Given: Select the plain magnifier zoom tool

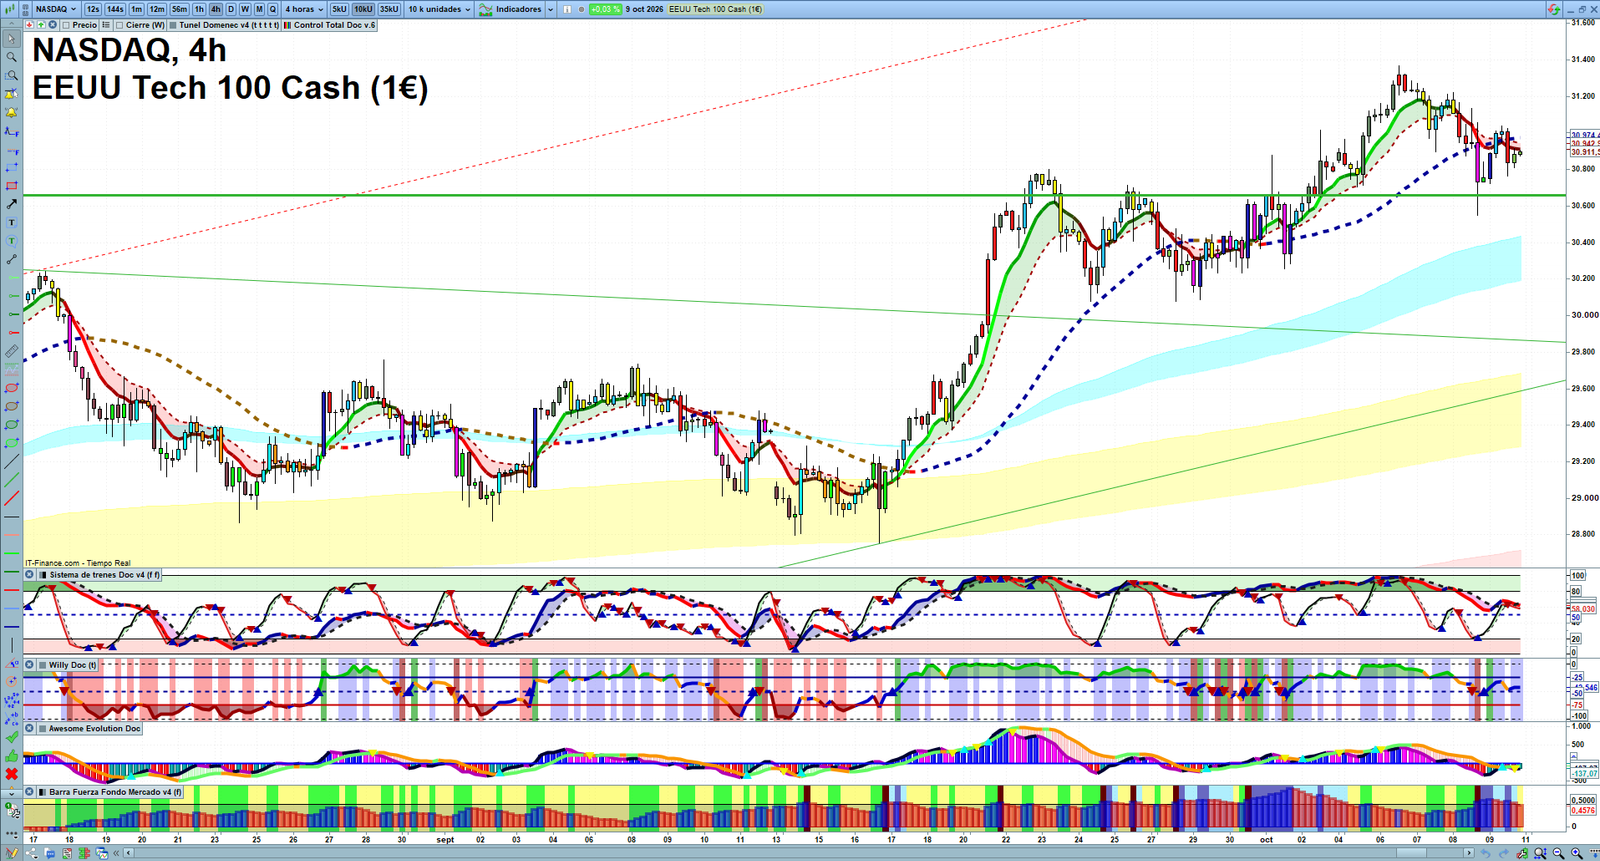Looking at the screenshot, I should pyautogui.click(x=11, y=57).
